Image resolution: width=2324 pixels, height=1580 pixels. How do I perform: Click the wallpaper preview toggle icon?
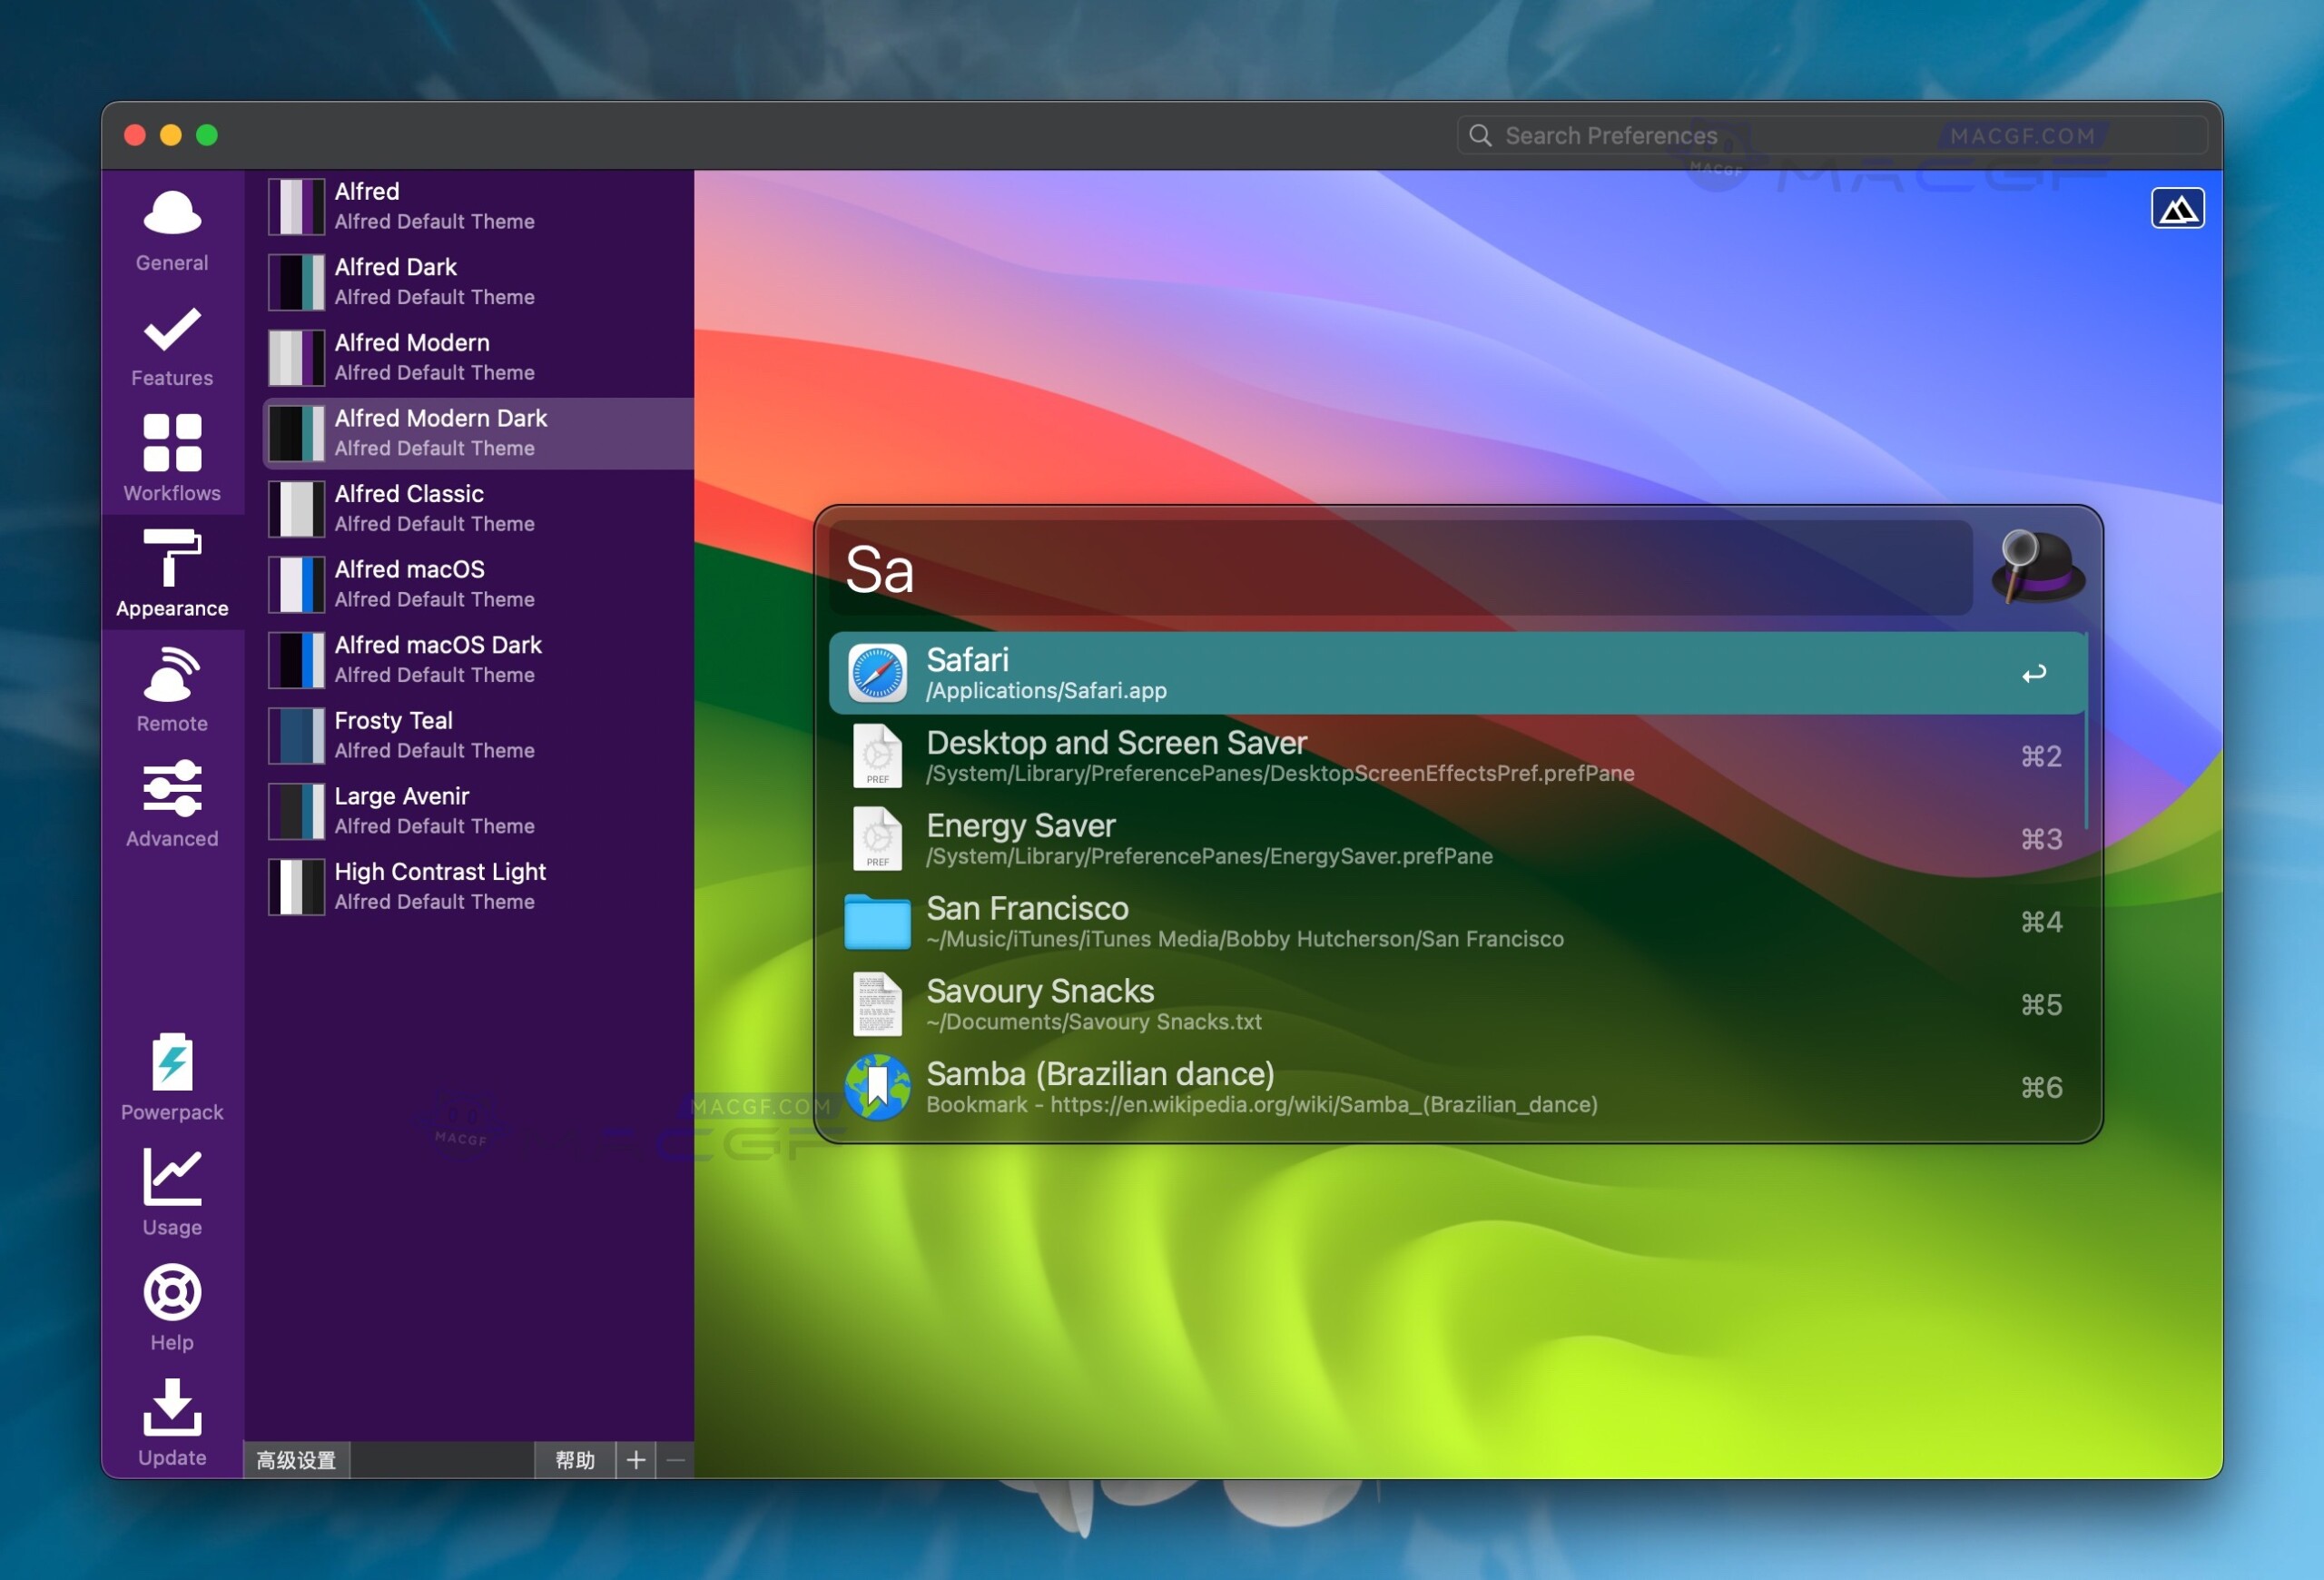(2177, 209)
